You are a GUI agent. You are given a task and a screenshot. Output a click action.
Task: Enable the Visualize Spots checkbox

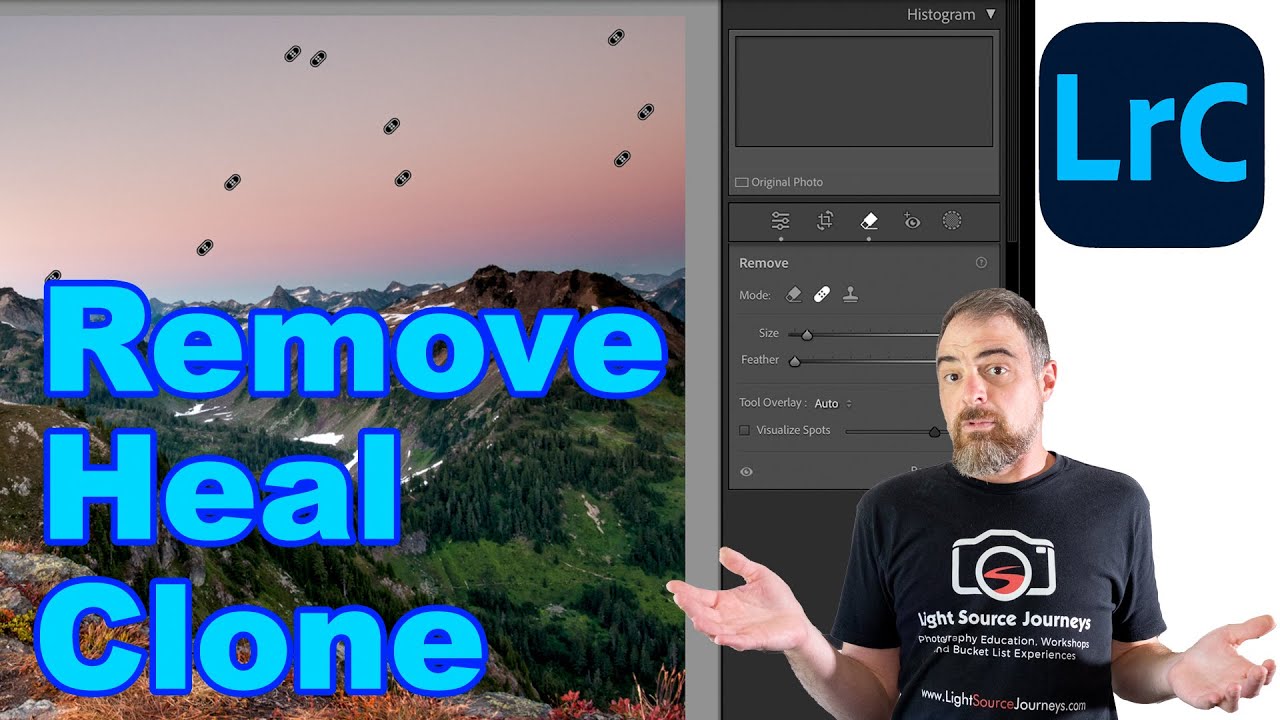[x=744, y=430]
